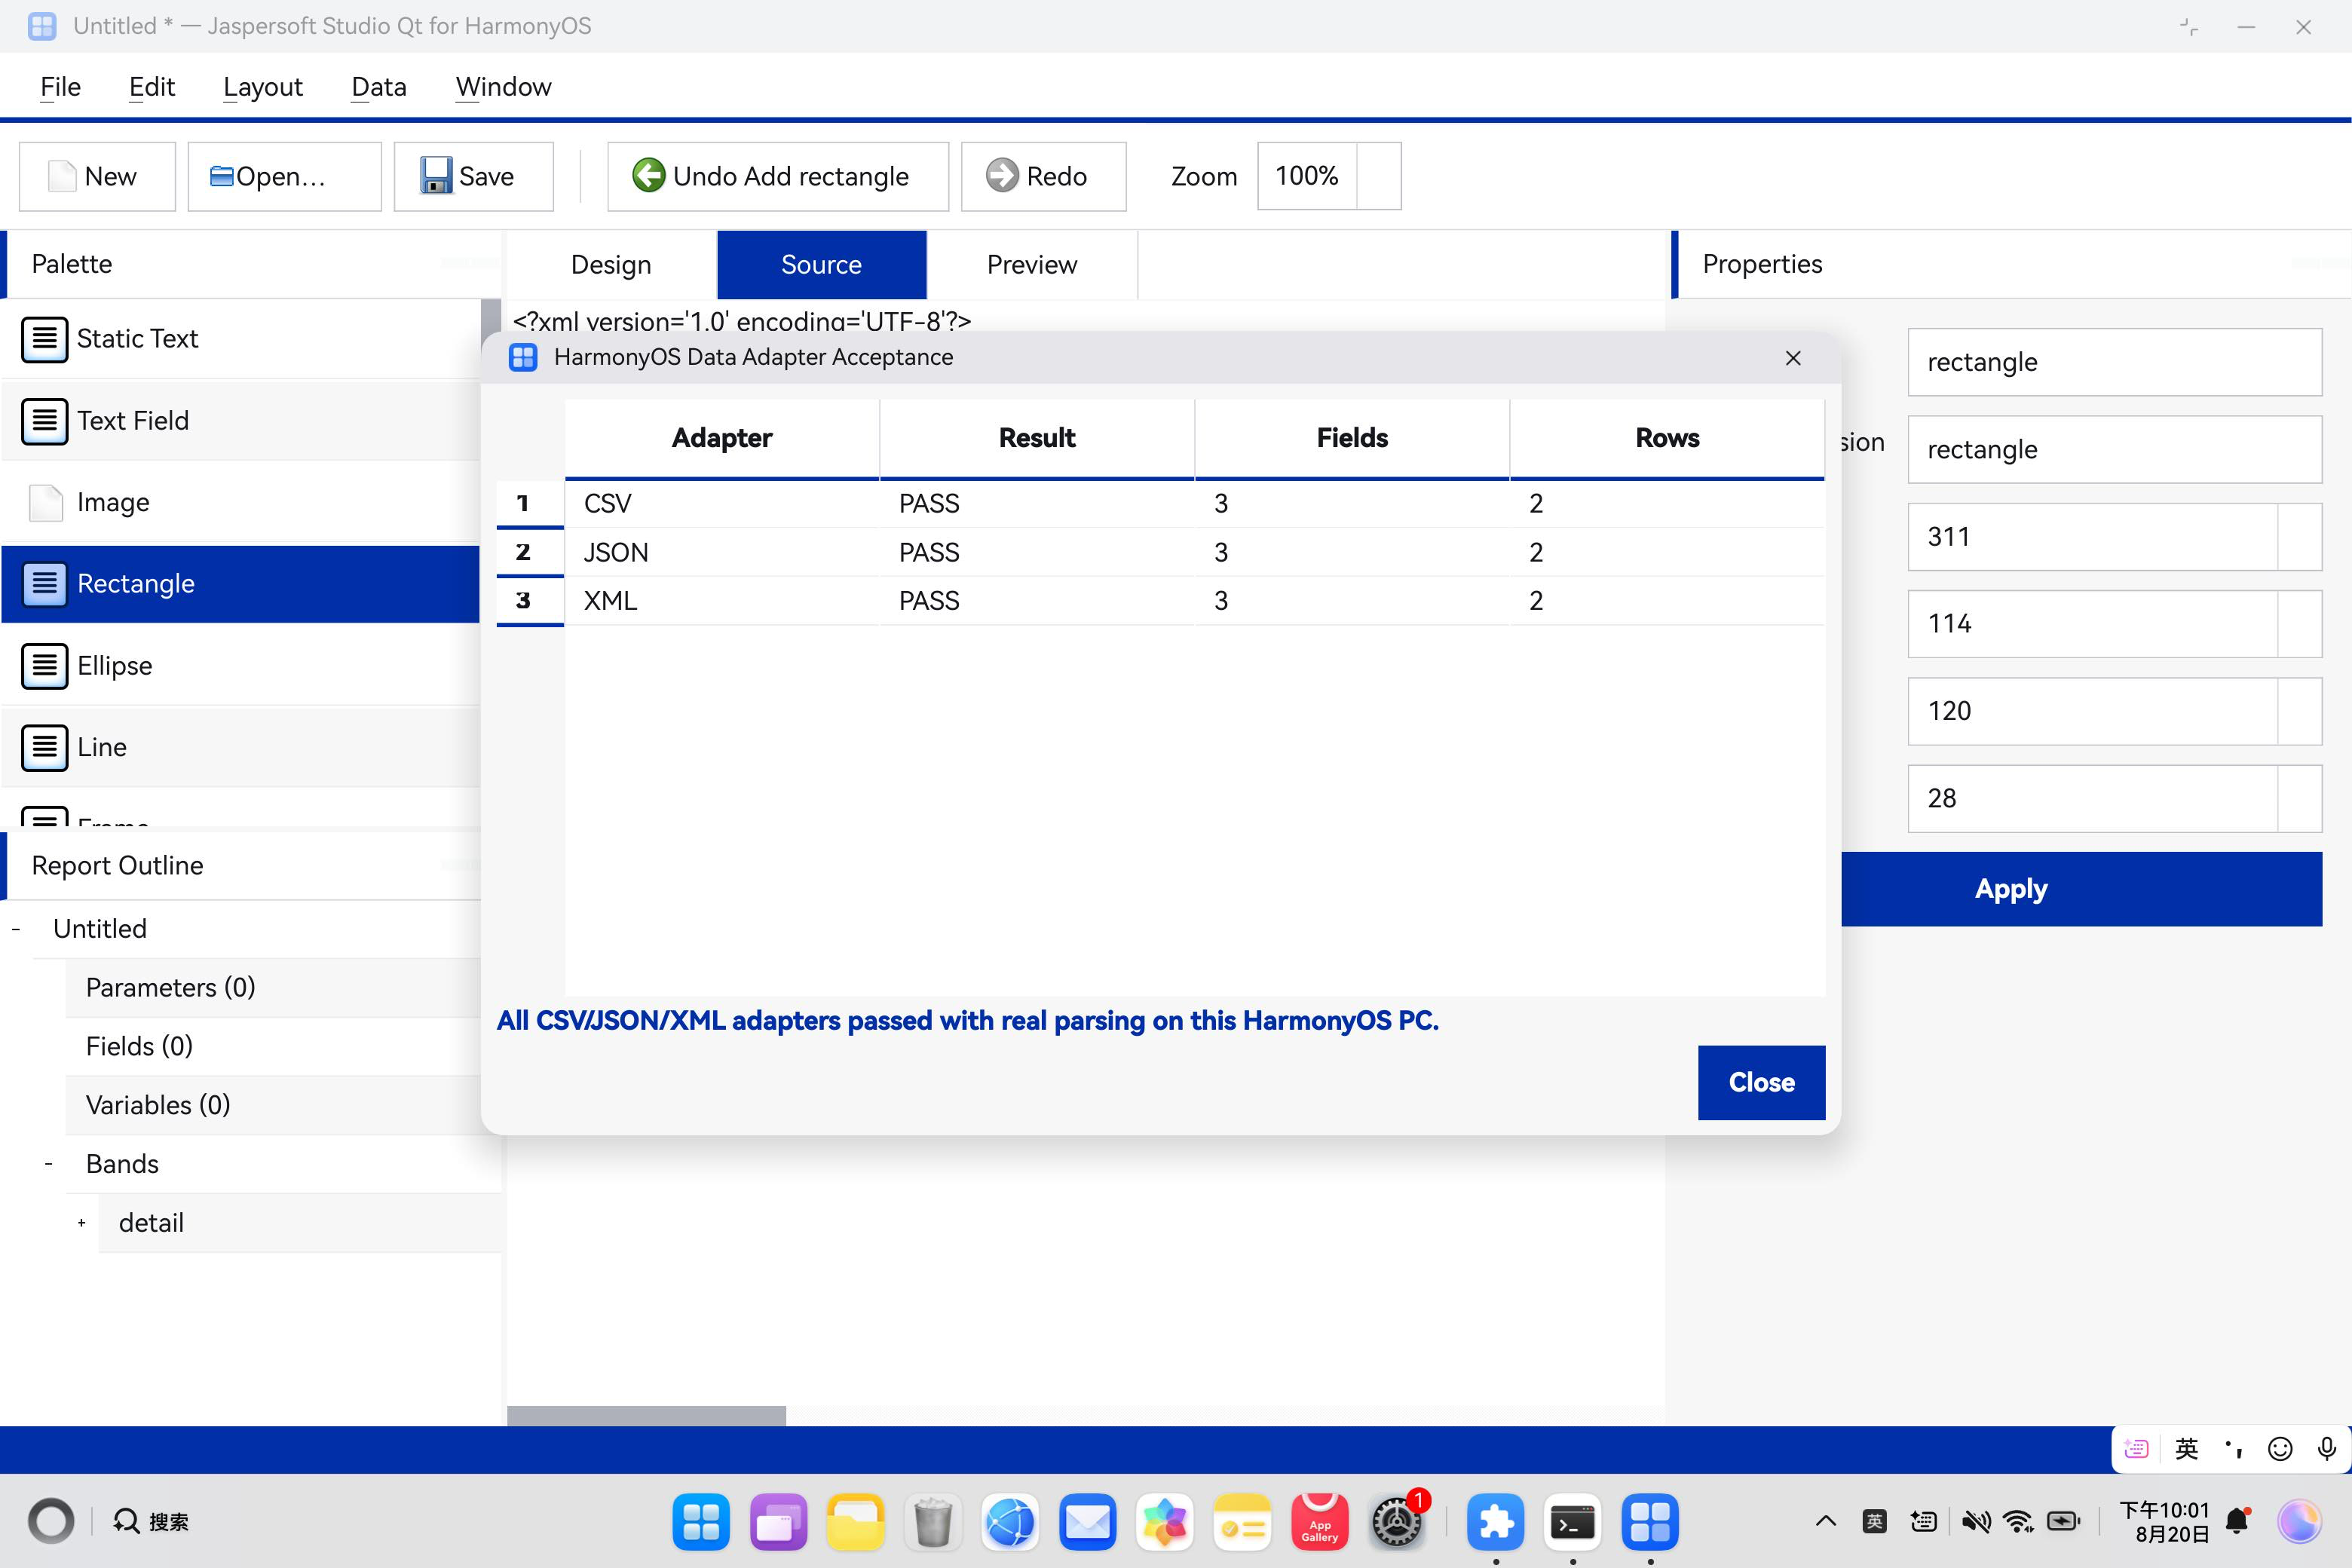The width and height of the screenshot is (2352, 1568).
Task: Click the stepper on the 28 field
Action: 2299,799
